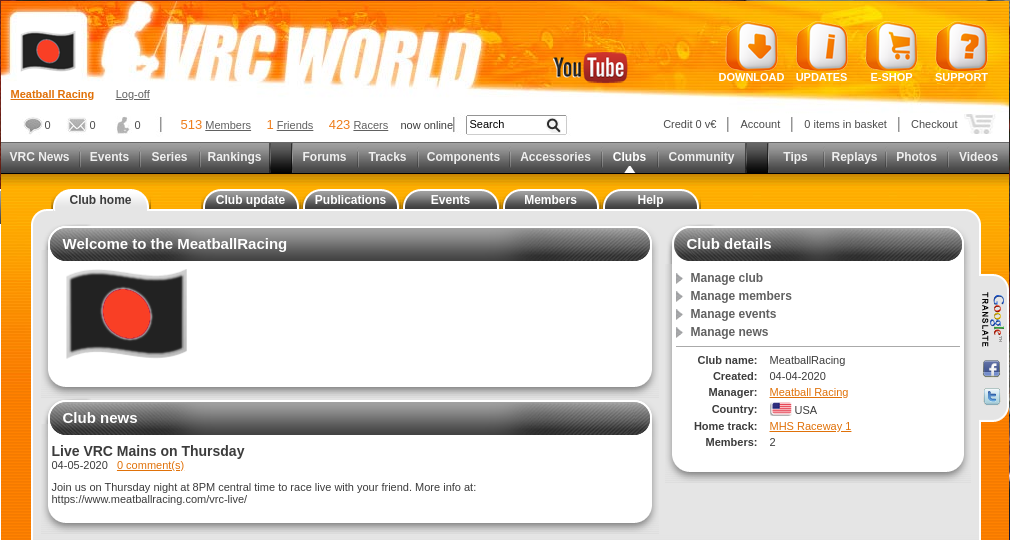Expand Manage events arrow
Viewport: 1010px width, 540px height.
point(680,314)
